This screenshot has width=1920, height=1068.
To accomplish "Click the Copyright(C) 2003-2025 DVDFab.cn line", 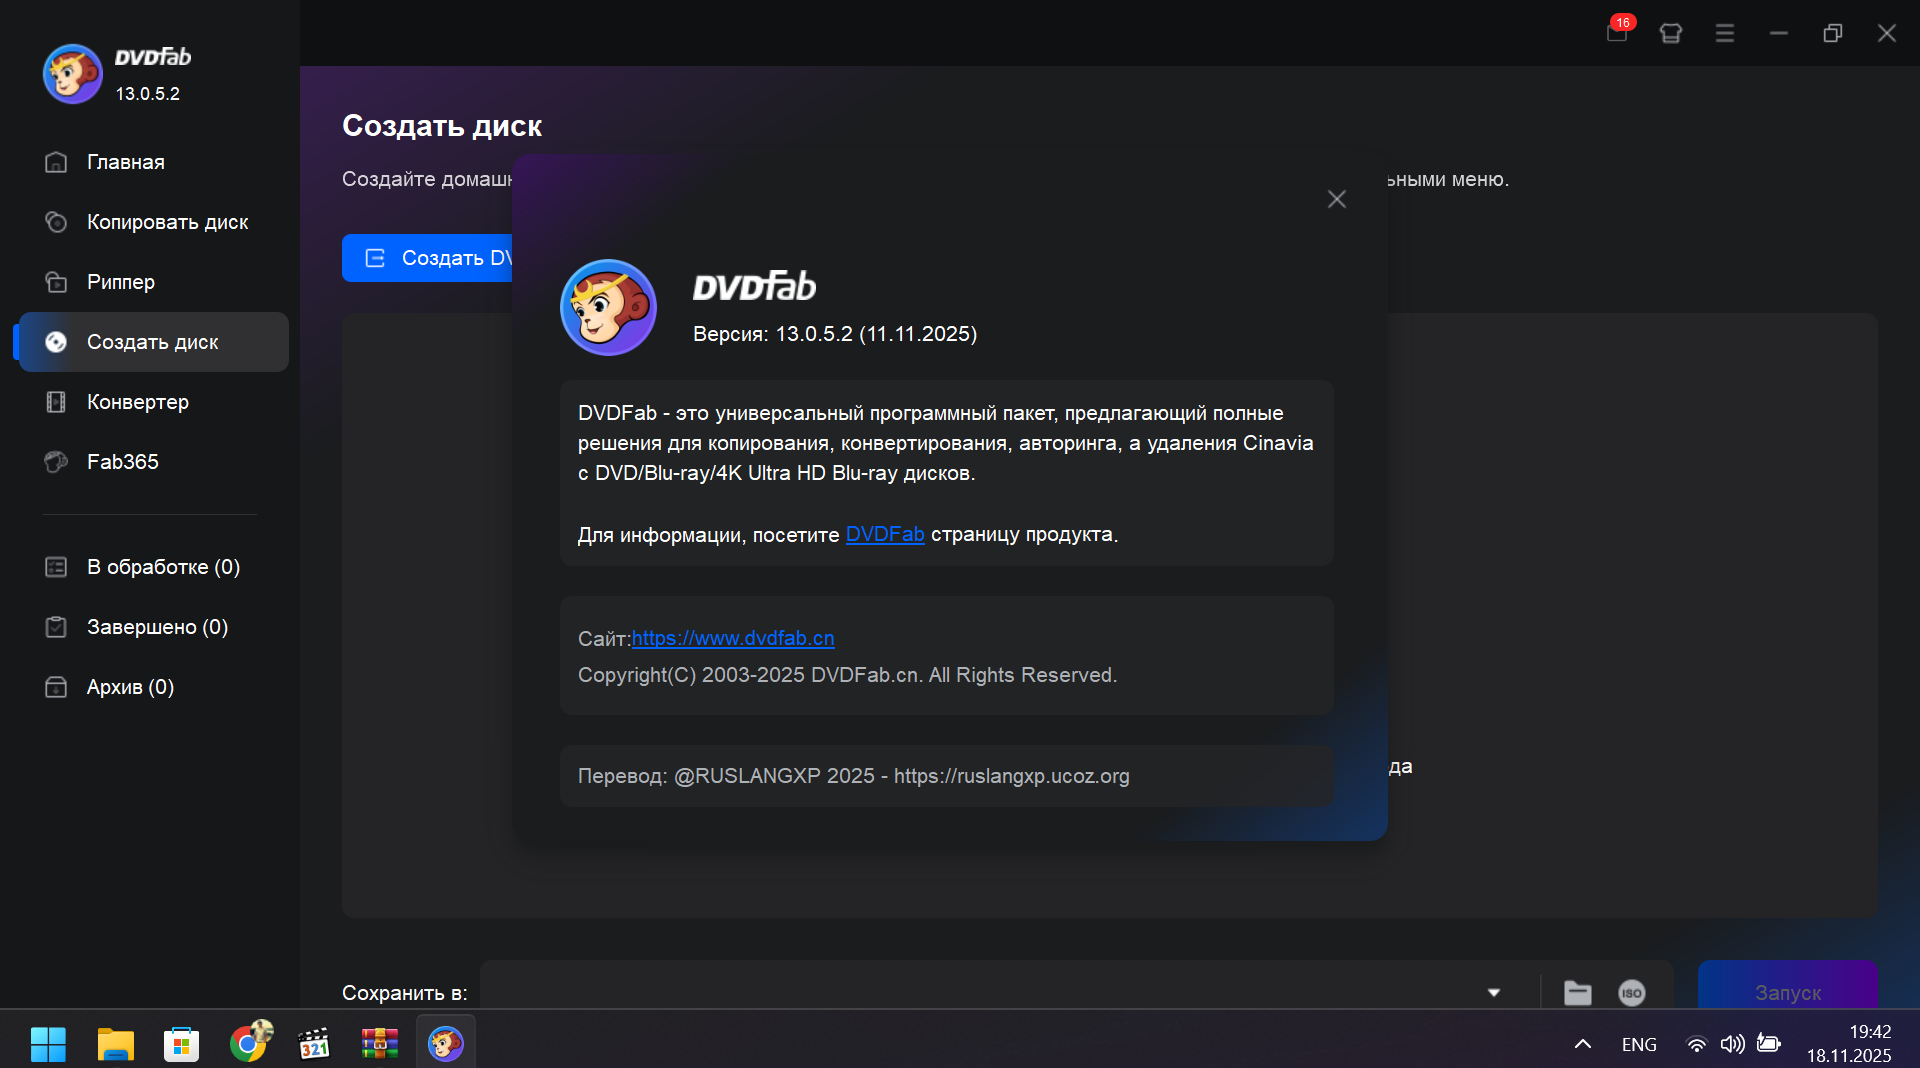I will click(847, 675).
